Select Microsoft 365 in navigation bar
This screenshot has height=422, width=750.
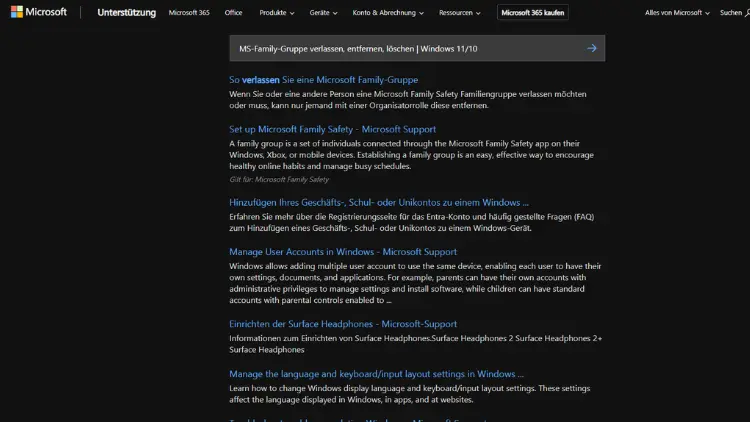pyautogui.click(x=189, y=13)
